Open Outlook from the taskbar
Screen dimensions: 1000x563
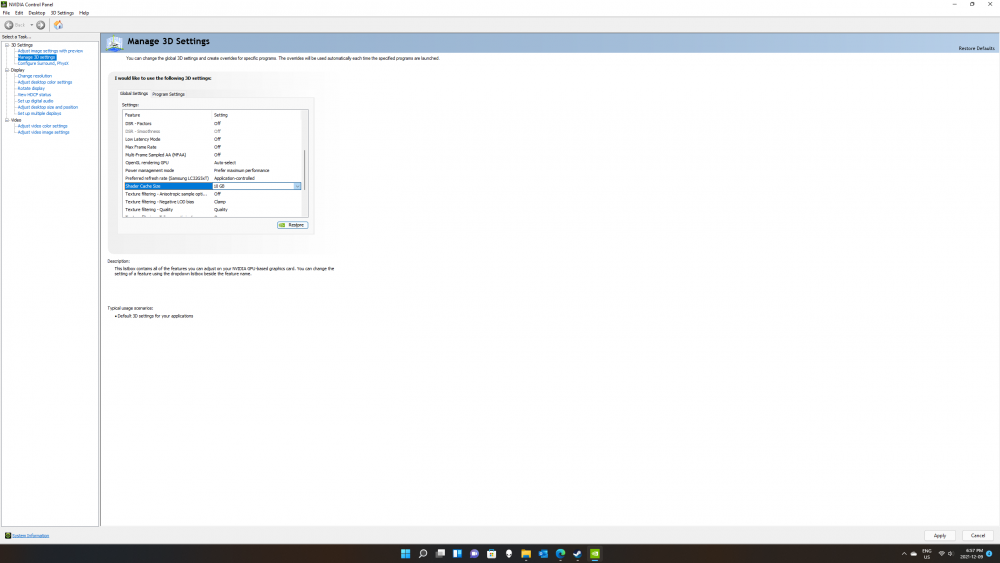[543, 553]
